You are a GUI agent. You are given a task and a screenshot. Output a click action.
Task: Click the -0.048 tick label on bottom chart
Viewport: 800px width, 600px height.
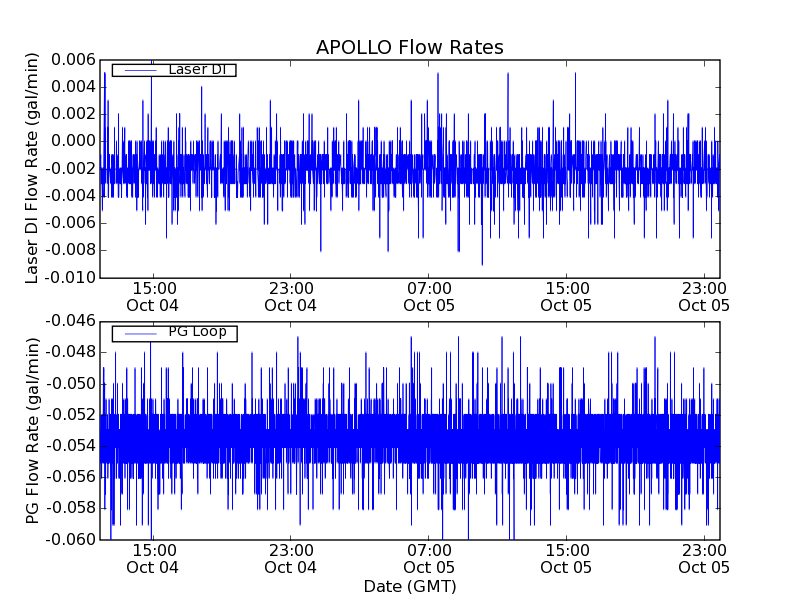click(70, 352)
